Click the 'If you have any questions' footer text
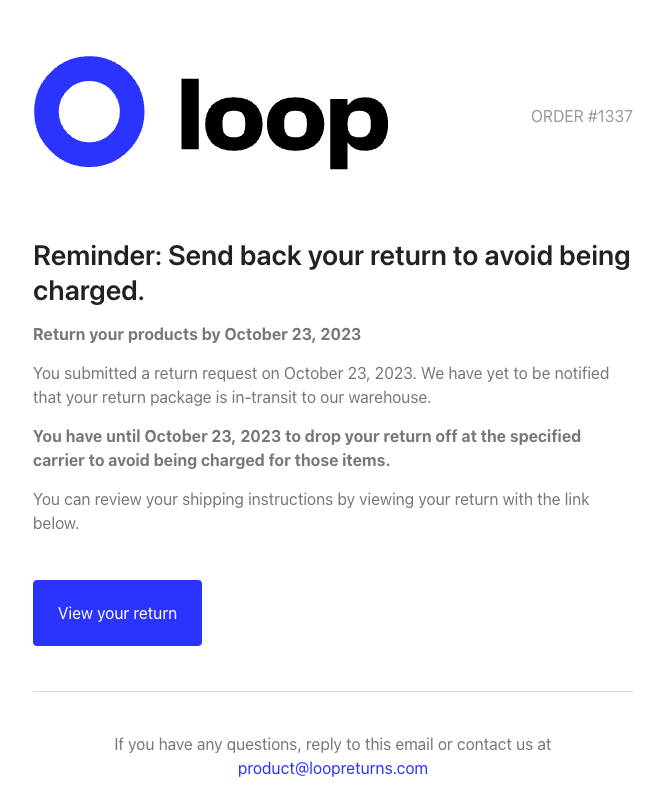 tap(333, 745)
